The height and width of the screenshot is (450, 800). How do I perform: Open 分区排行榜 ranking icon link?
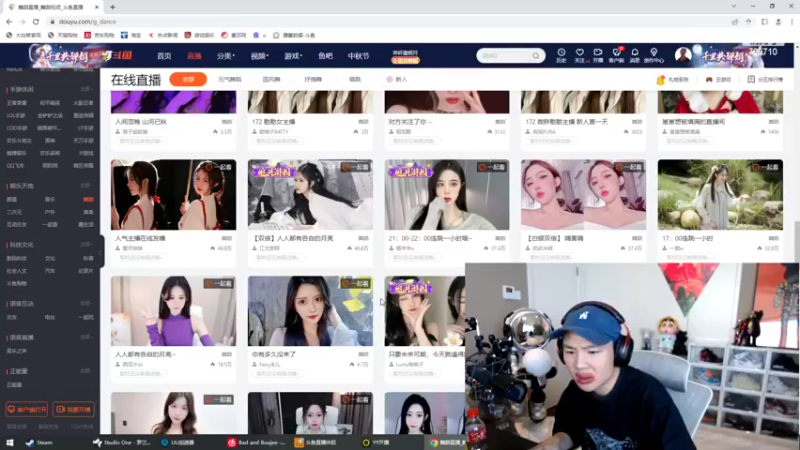pyautogui.click(x=765, y=80)
